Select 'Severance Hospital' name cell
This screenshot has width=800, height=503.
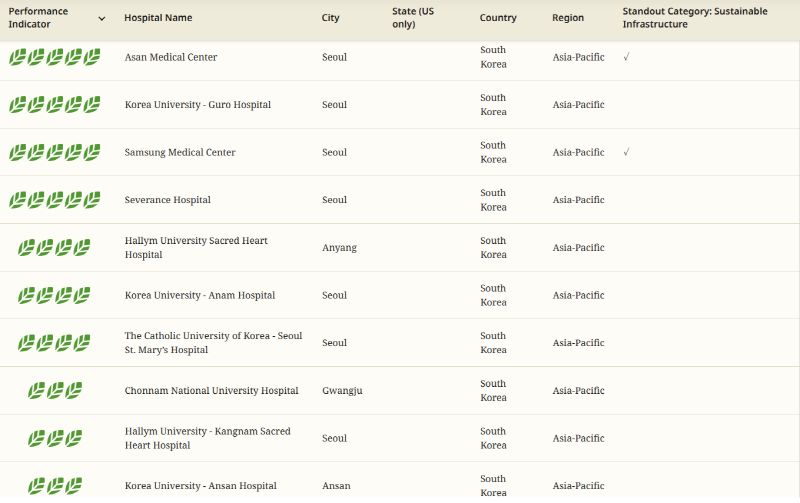coord(168,200)
